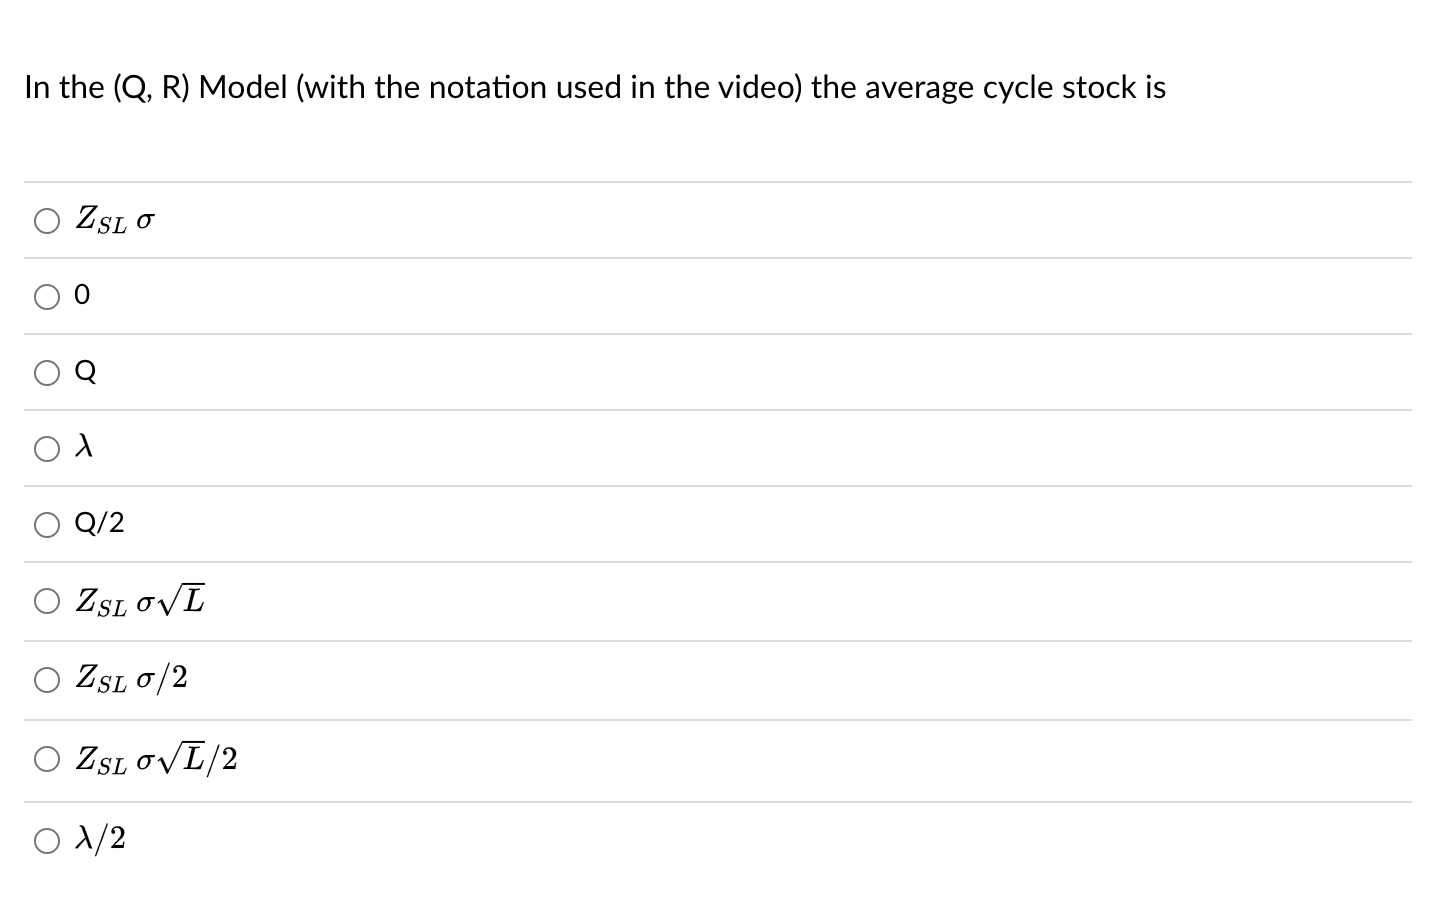This screenshot has width=1444, height=906.
Task: Select the answer option 0
Action: [46, 296]
